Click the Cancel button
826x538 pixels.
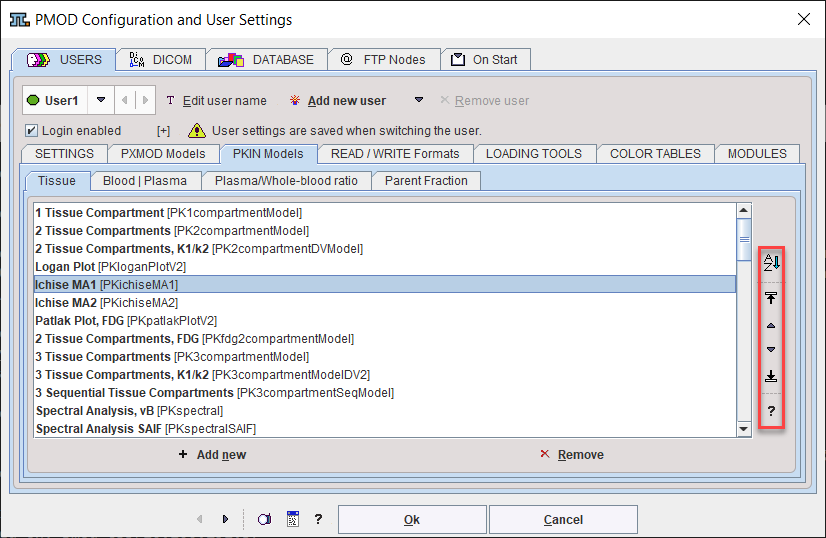pos(563,520)
